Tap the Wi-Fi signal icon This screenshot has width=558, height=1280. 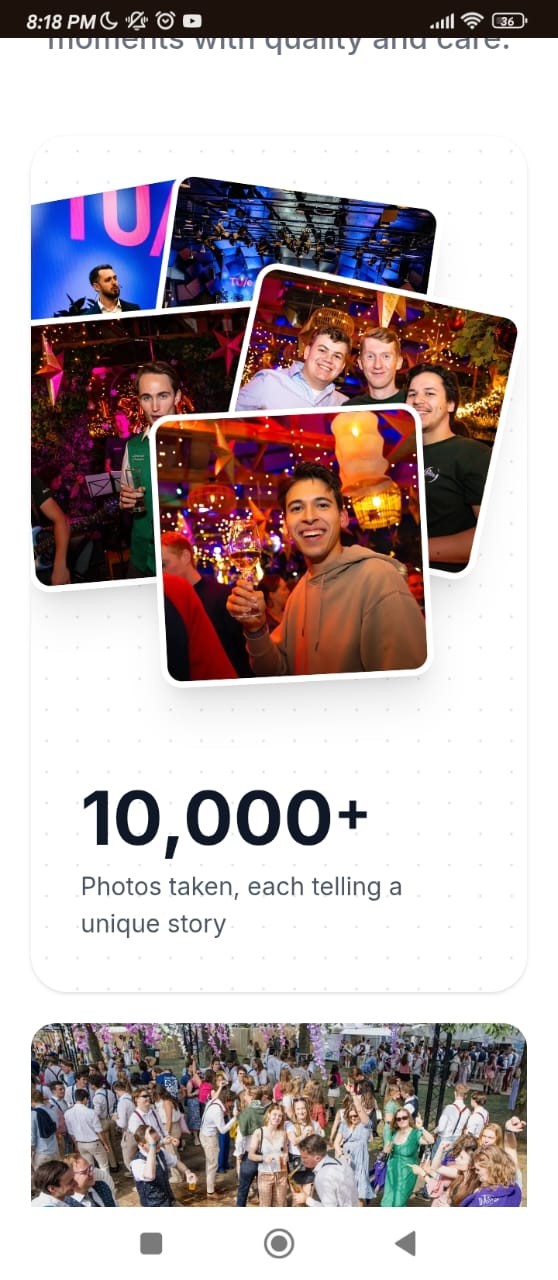[472, 20]
